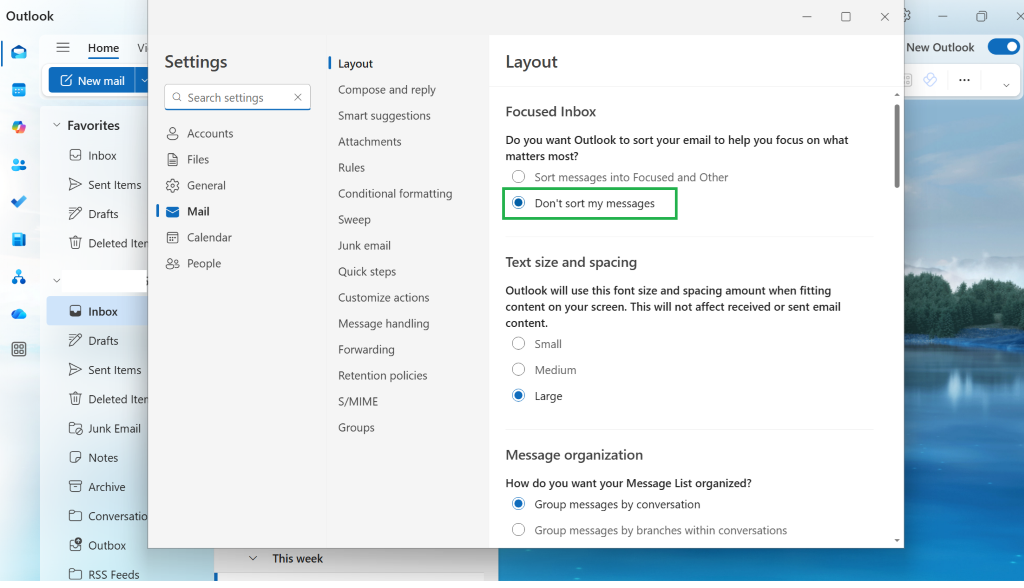Open Retention policies settings
The width and height of the screenshot is (1024, 588).
click(383, 376)
